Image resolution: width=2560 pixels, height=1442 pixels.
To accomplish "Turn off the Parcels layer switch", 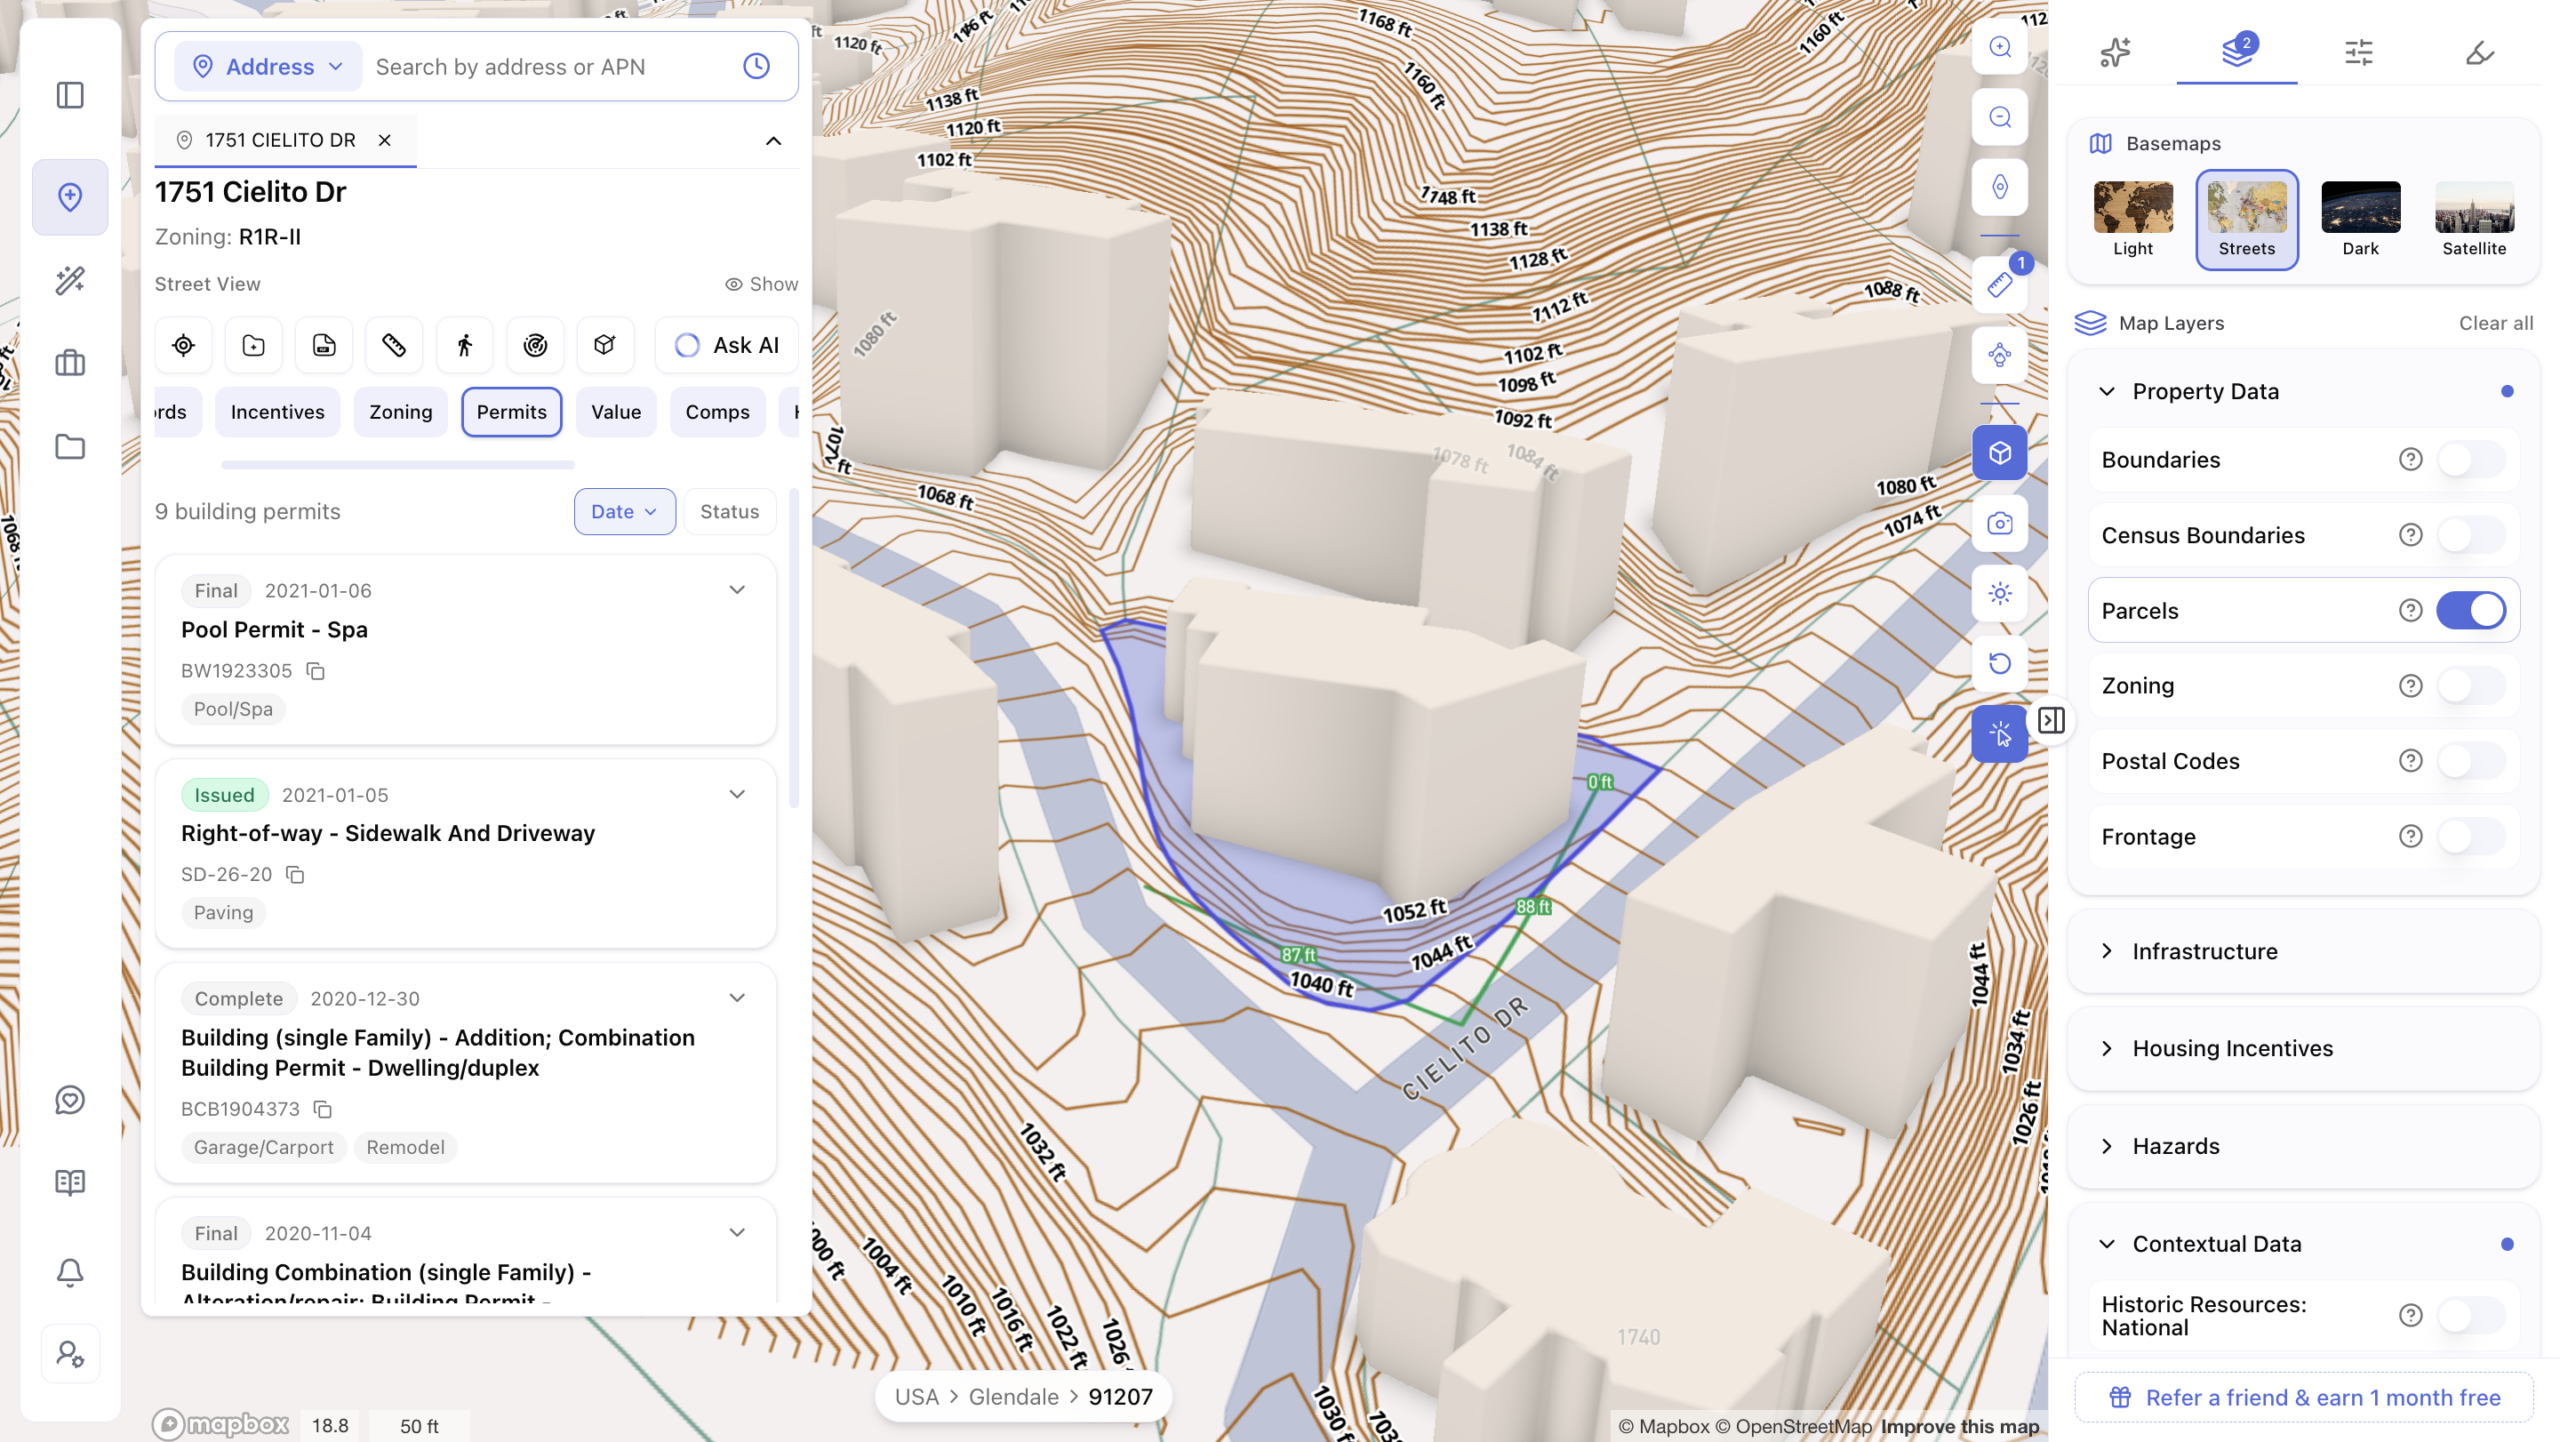I will [2470, 610].
